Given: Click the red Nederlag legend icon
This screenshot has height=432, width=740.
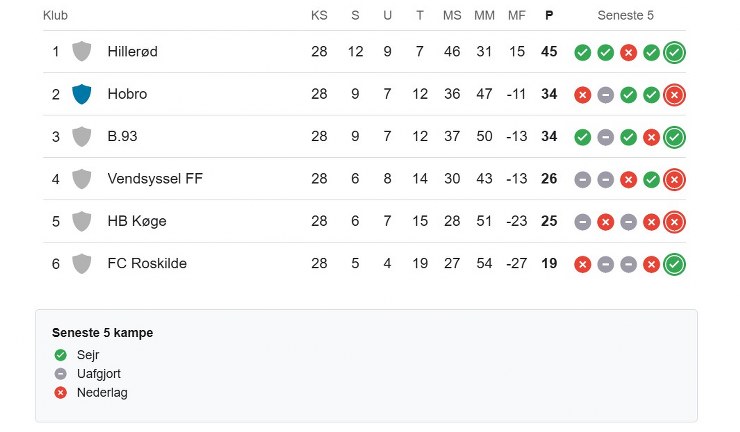Looking at the screenshot, I should coord(60,393).
